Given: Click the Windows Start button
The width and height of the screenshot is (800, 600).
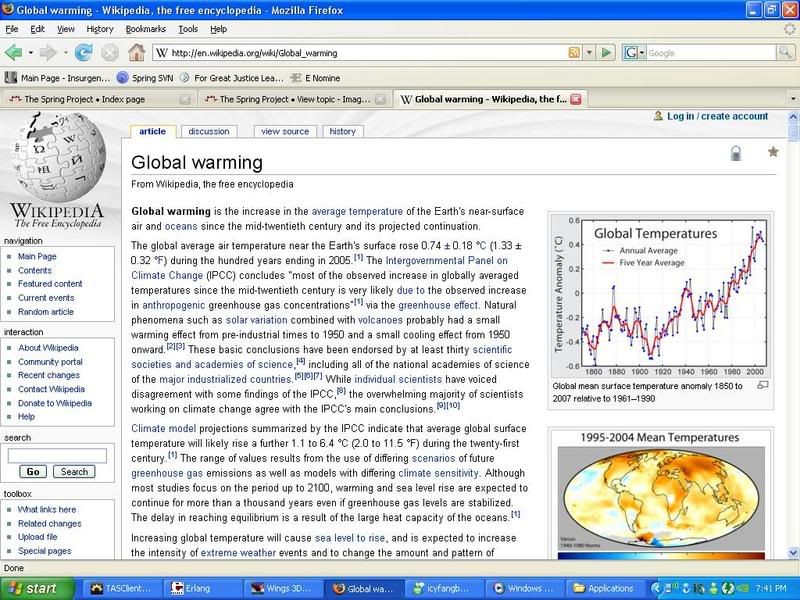Looking at the screenshot, I should (x=36, y=588).
